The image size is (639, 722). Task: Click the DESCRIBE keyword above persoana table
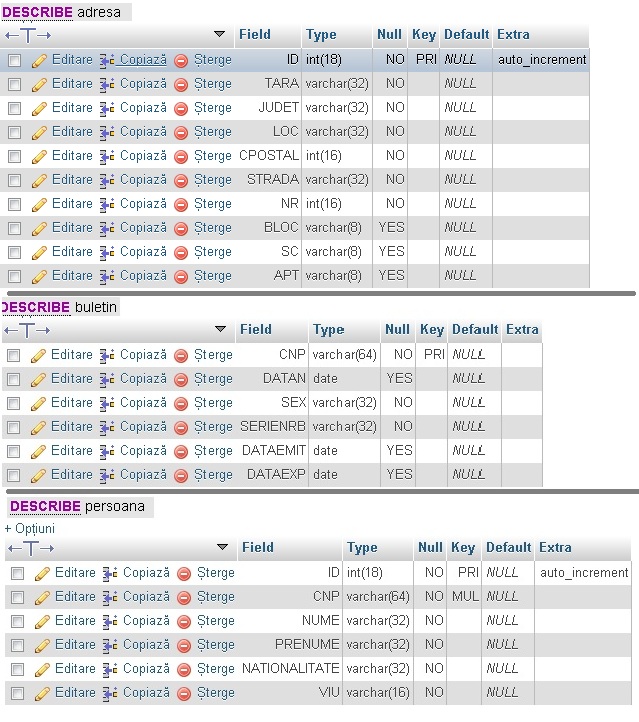[45, 507]
